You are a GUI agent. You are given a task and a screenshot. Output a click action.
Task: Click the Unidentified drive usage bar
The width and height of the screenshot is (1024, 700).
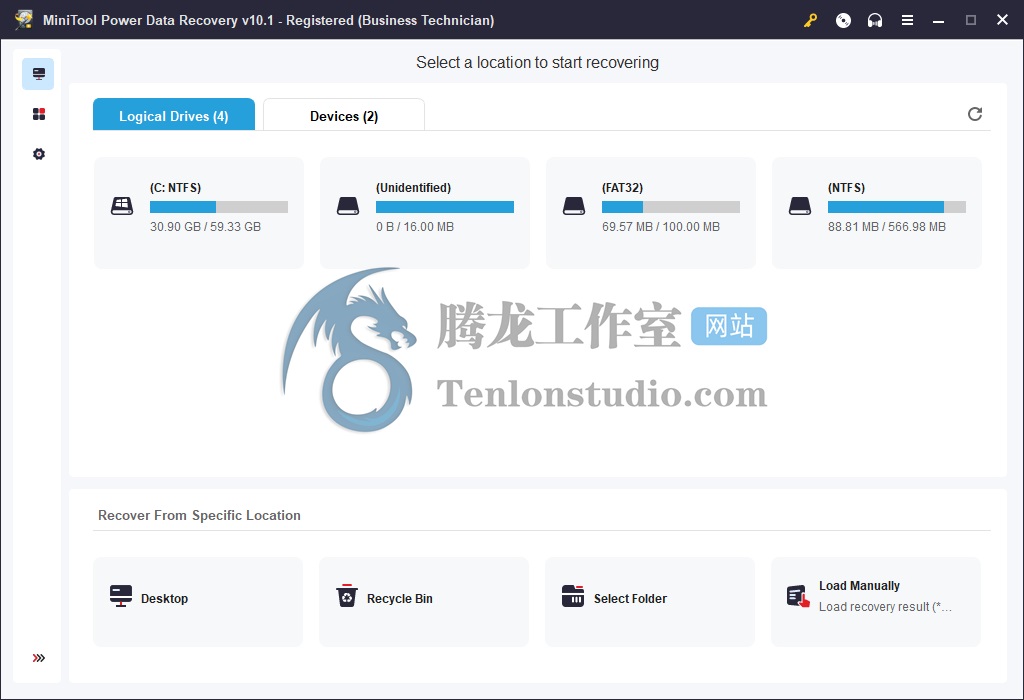pos(445,207)
